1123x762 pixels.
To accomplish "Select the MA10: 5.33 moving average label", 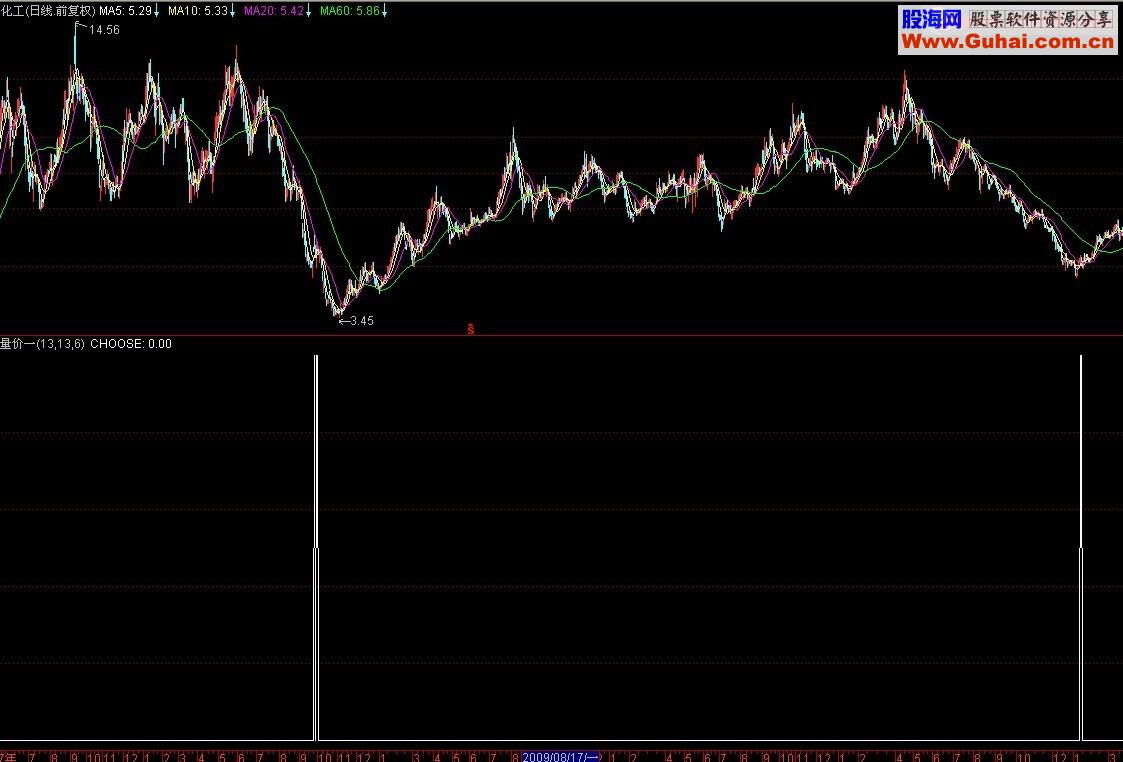I will pos(203,11).
